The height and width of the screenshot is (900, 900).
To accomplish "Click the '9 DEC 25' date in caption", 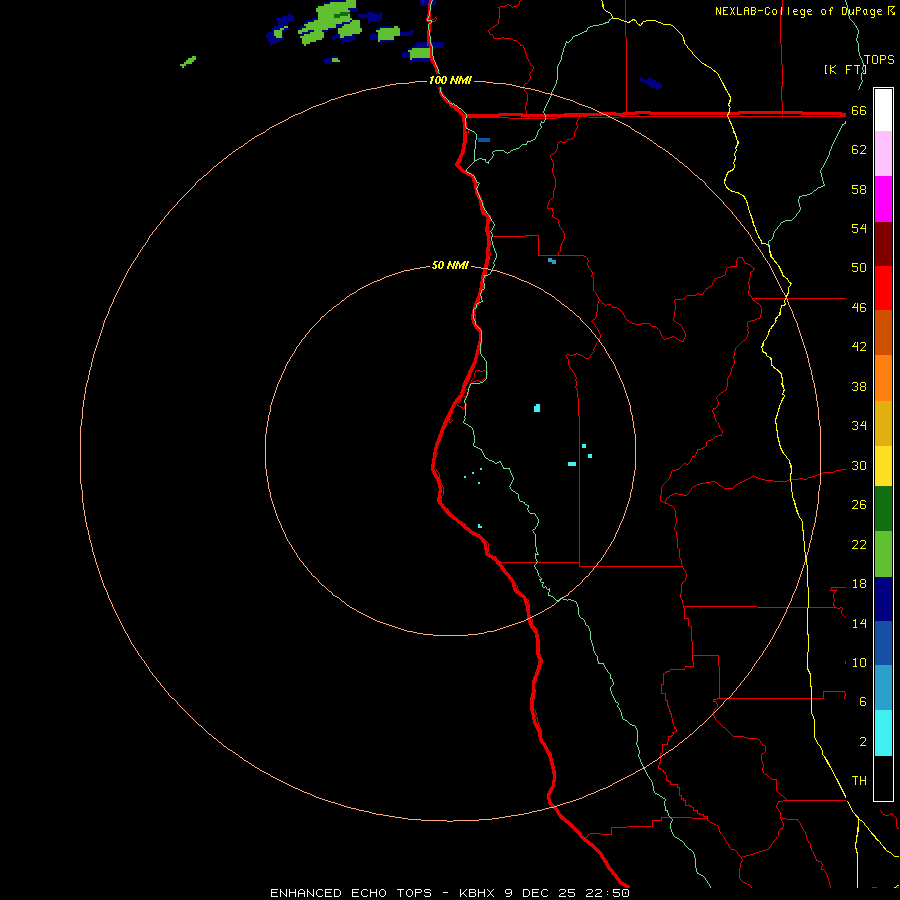I will [x=540, y=893].
